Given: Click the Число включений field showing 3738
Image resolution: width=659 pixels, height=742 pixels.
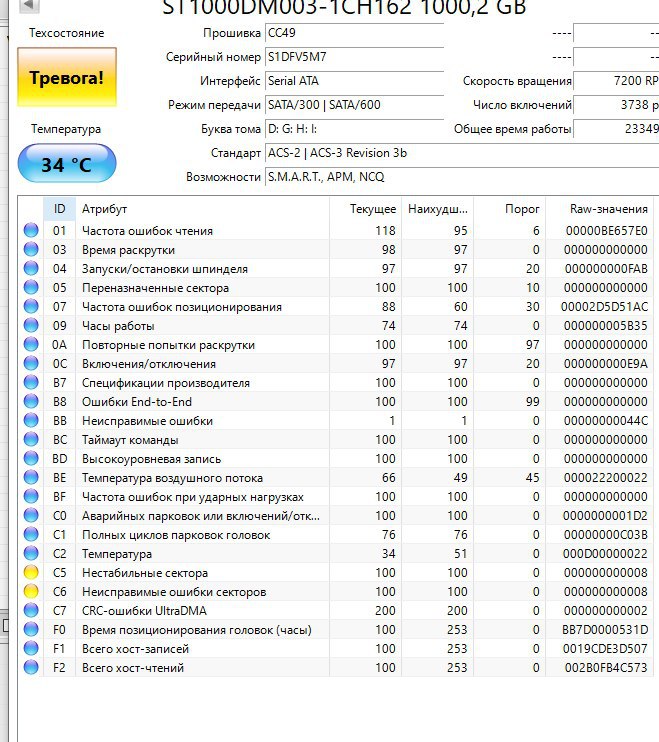Looking at the screenshot, I should [616, 105].
